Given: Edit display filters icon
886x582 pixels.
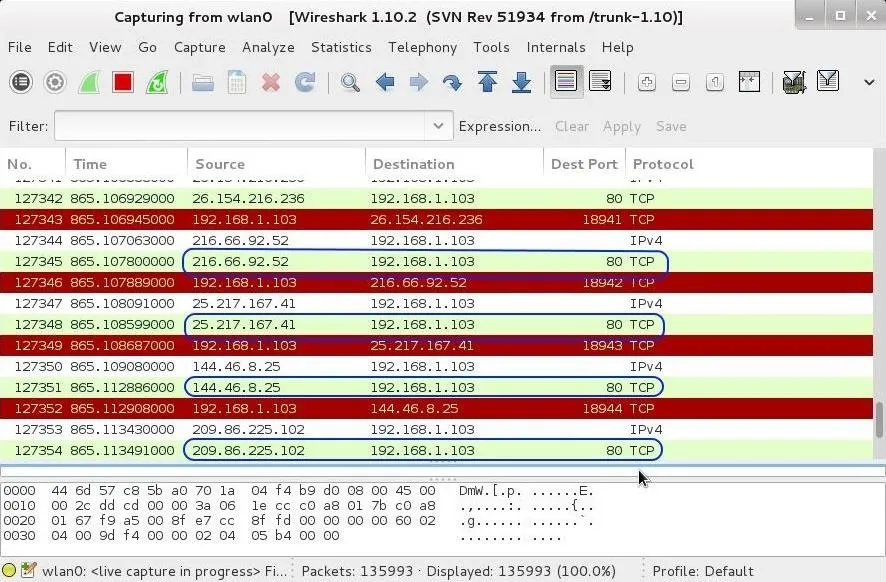Looking at the screenshot, I should [x=828, y=80].
